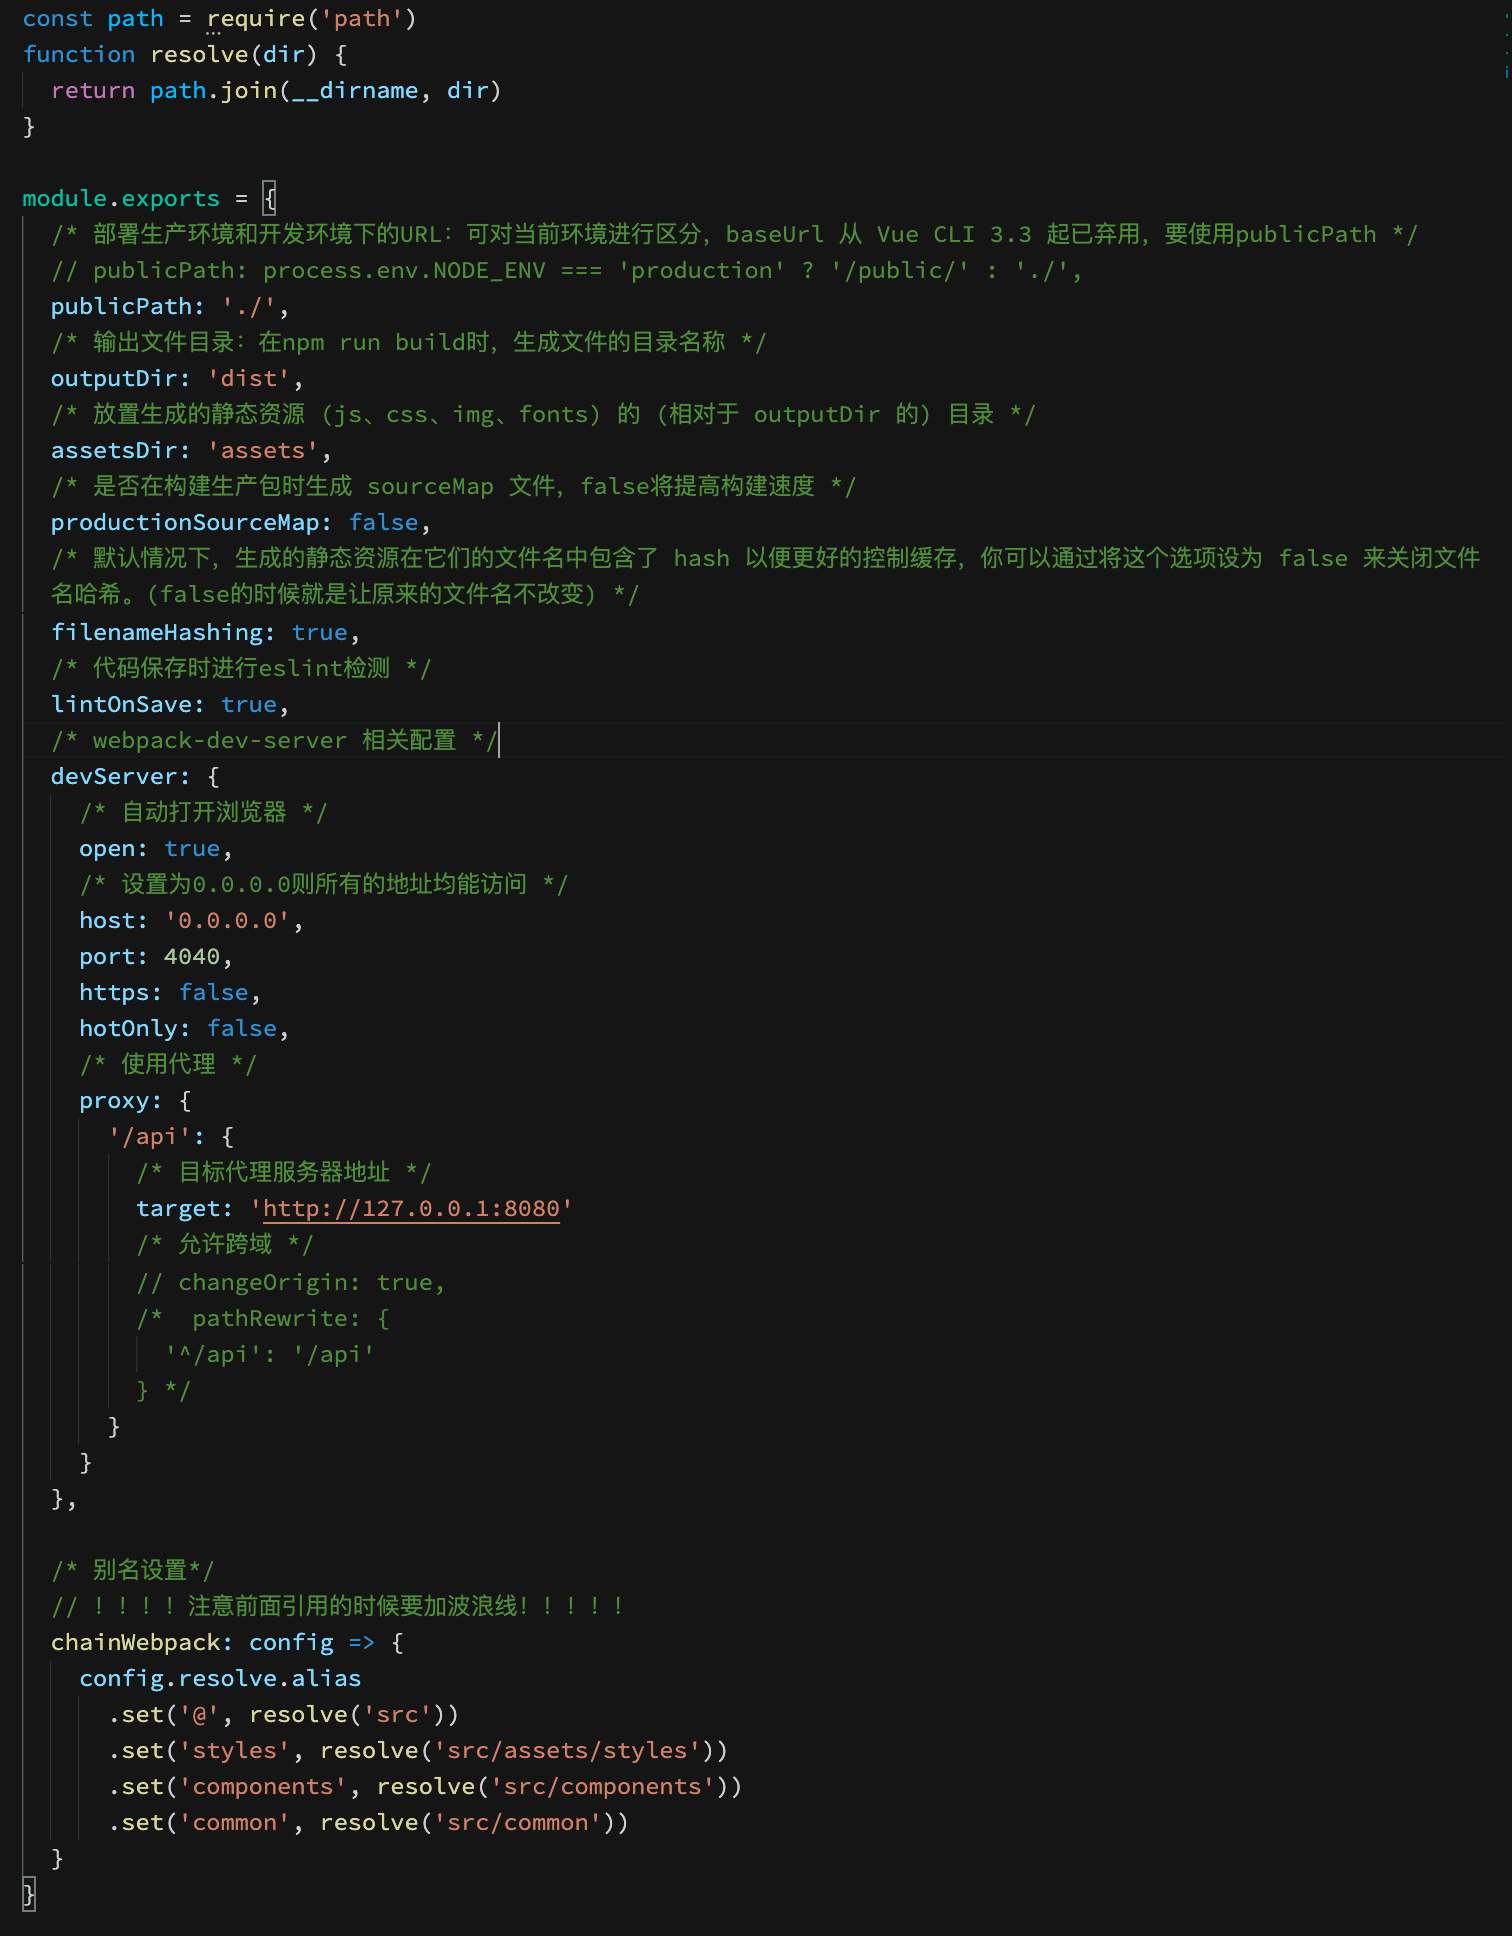Click the '/* 目标代理服务器地址 */' comment
This screenshot has width=1512, height=1936.
[x=284, y=1172]
